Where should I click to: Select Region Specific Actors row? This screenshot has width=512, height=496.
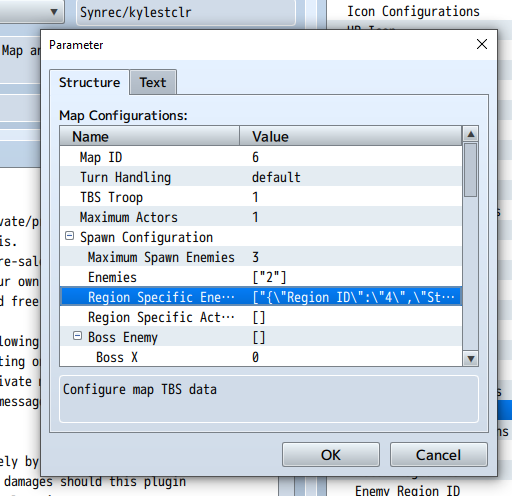[261, 317]
